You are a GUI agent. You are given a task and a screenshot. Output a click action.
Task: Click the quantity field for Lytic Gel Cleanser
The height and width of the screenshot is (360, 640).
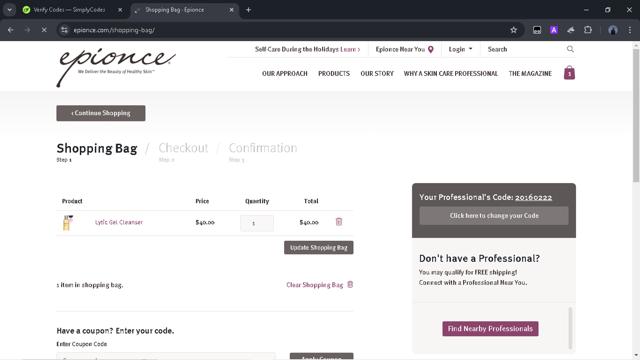[257, 223]
